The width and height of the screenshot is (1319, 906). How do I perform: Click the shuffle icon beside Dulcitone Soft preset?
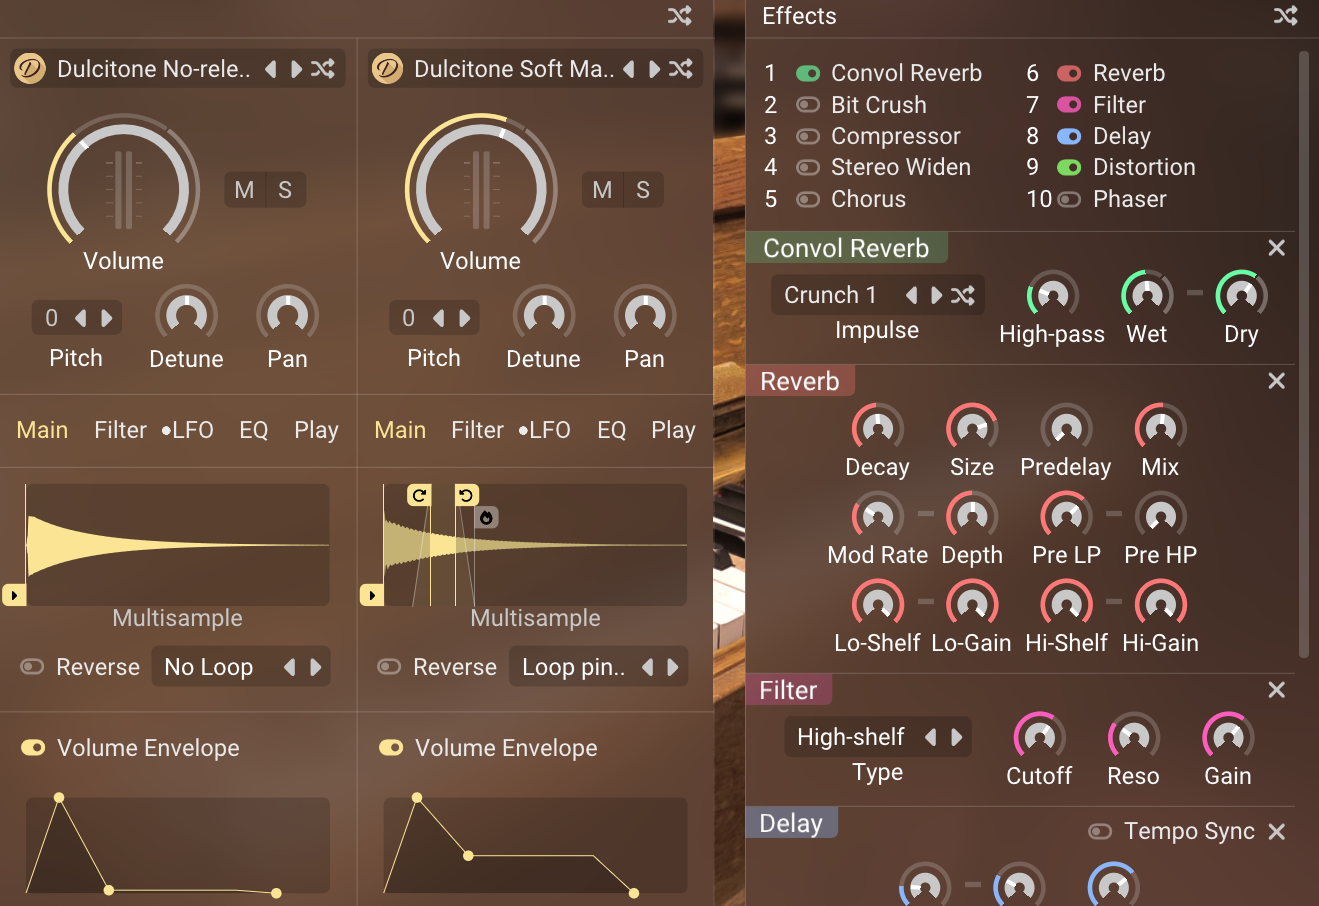click(x=680, y=68)
